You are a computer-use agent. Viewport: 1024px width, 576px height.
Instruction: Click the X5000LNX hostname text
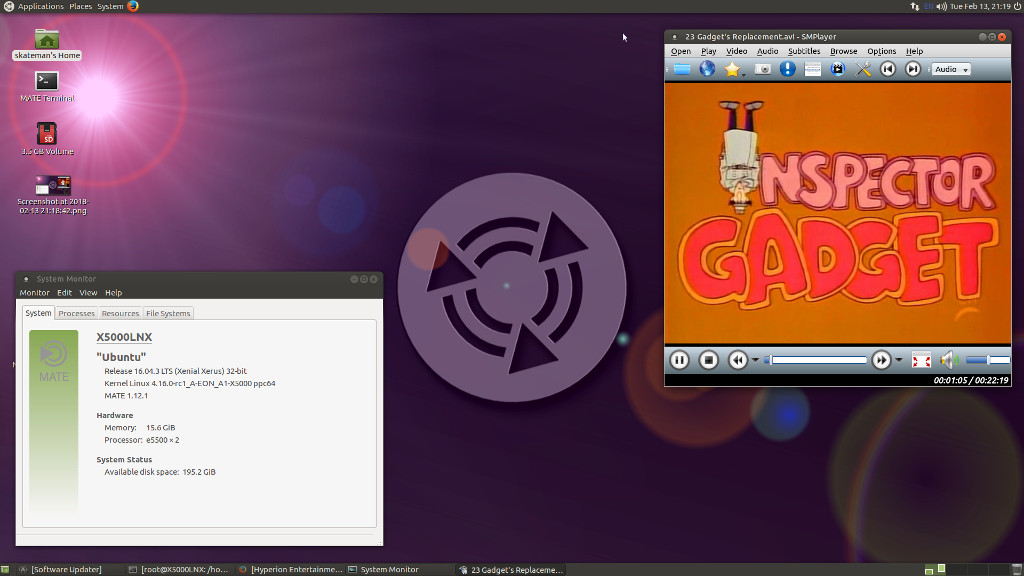click(124, 337)
